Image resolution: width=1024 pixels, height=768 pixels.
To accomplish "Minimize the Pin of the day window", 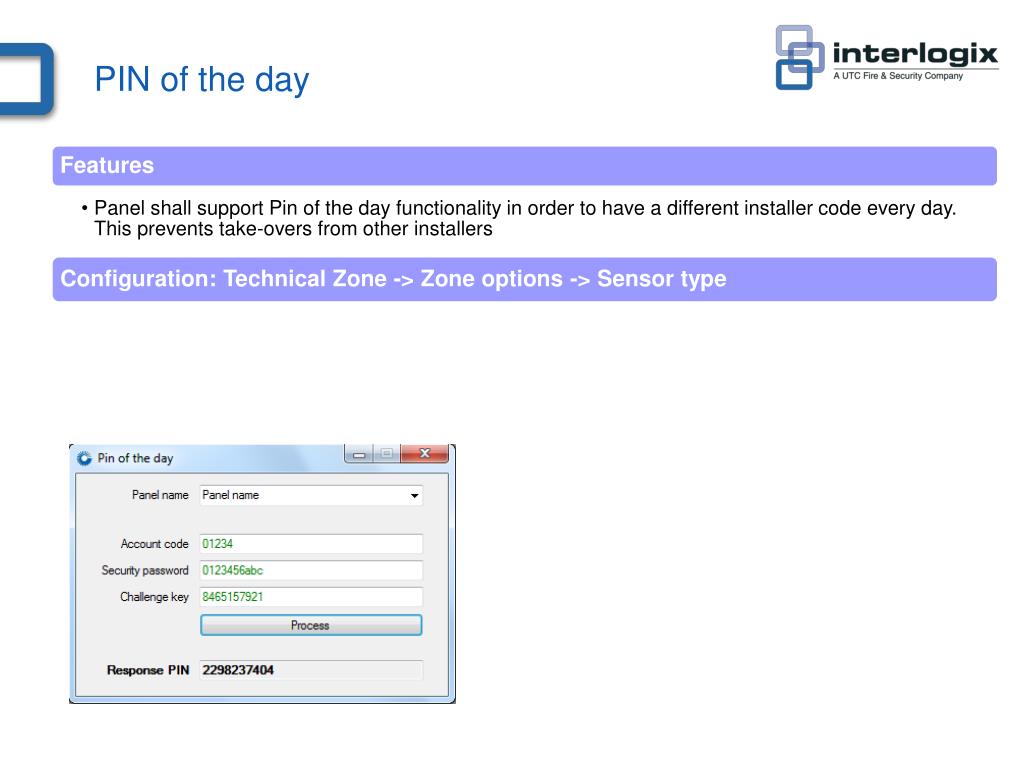I will 359,454.
